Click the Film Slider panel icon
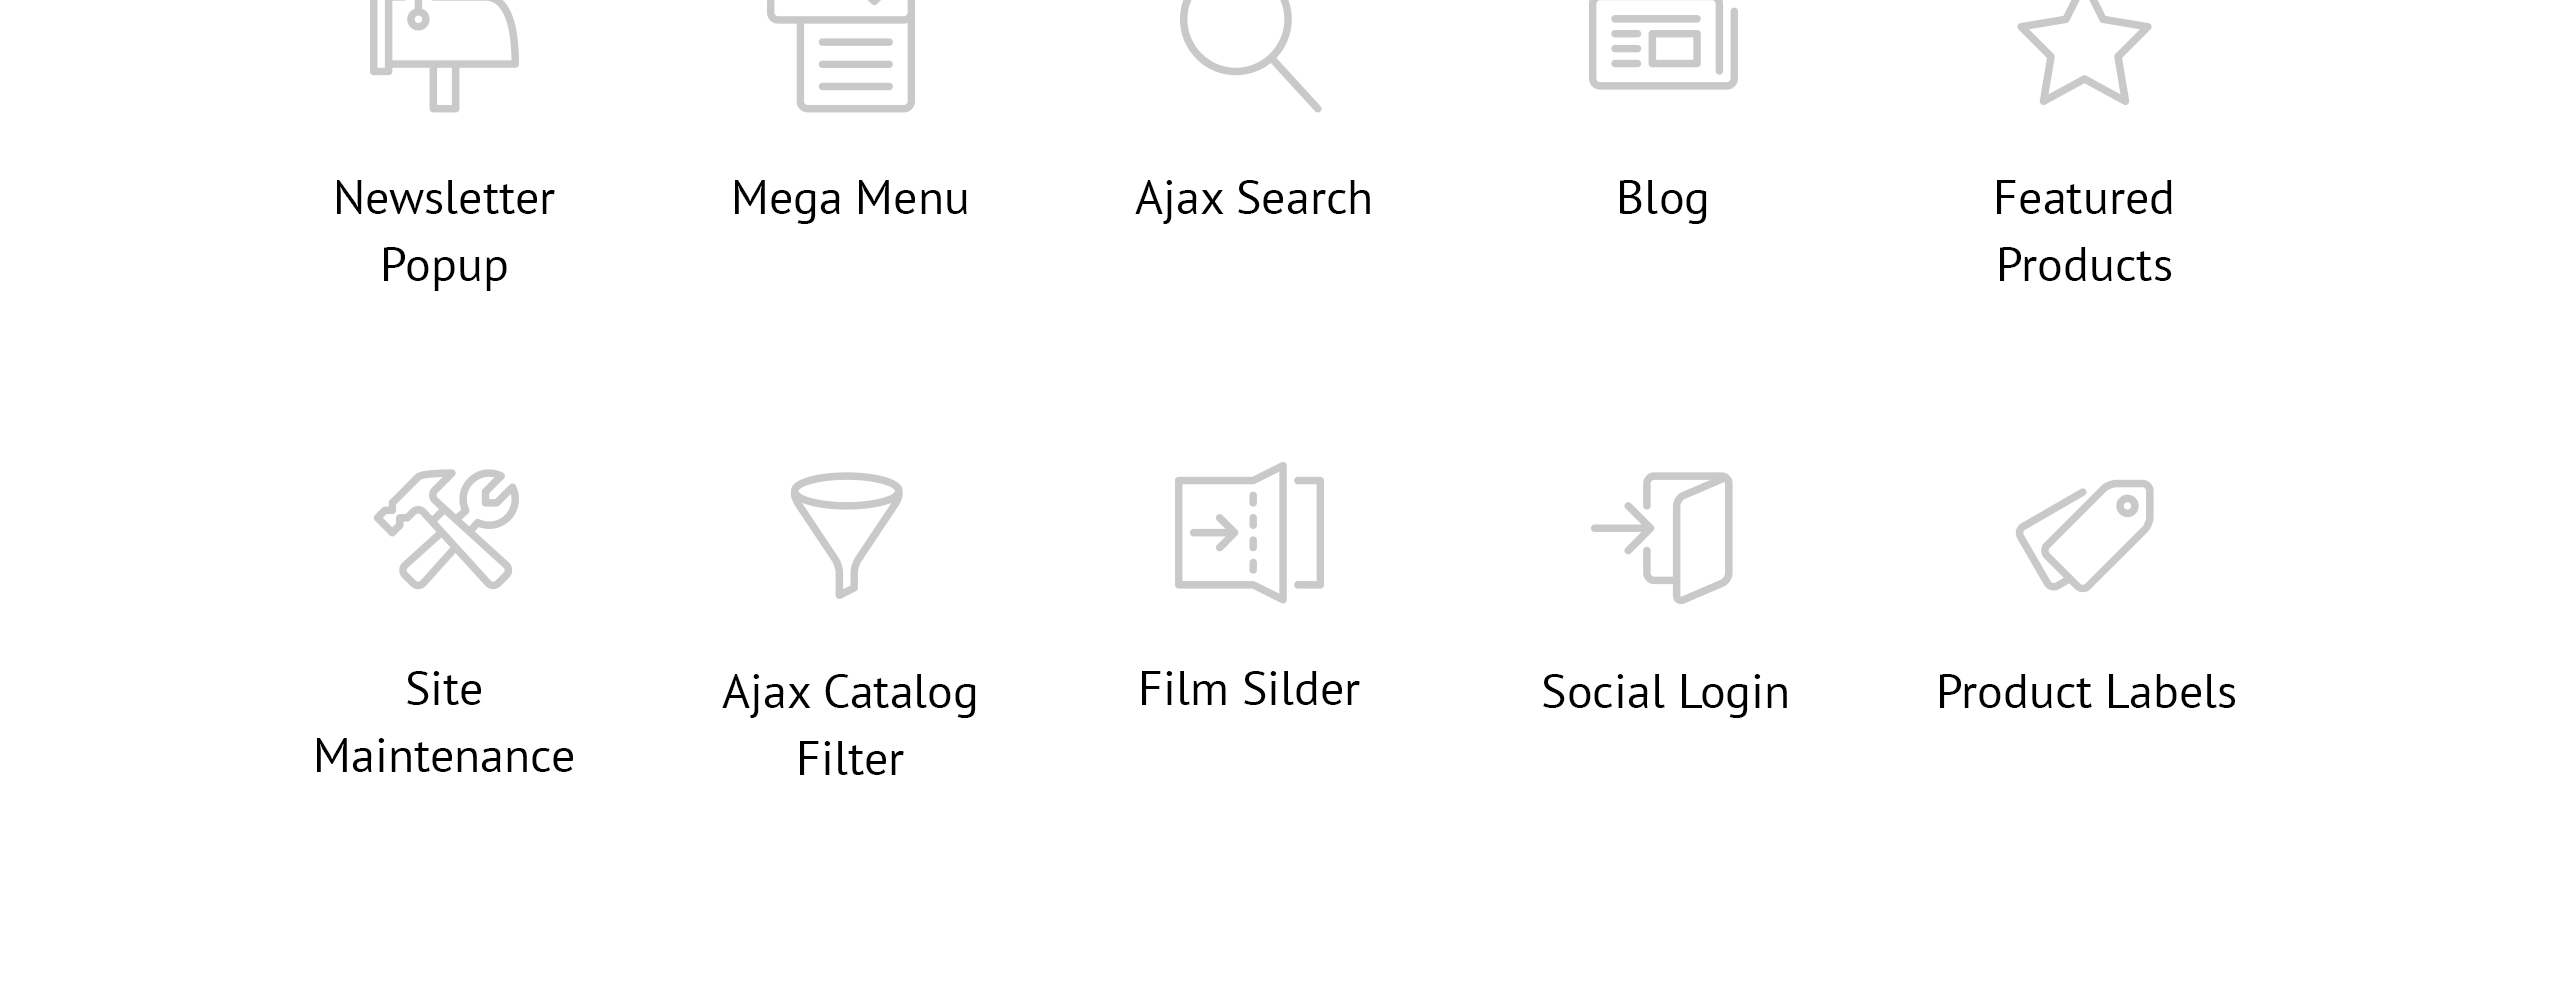The image size is (2560, 1000). (x=1249, y=533)
